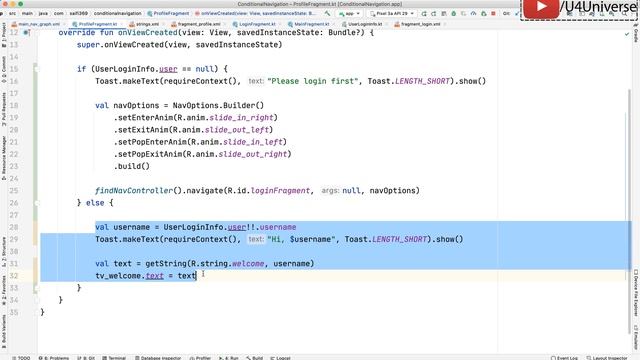
Task: Open the Logcat tool window
Action: click(280, 358)
